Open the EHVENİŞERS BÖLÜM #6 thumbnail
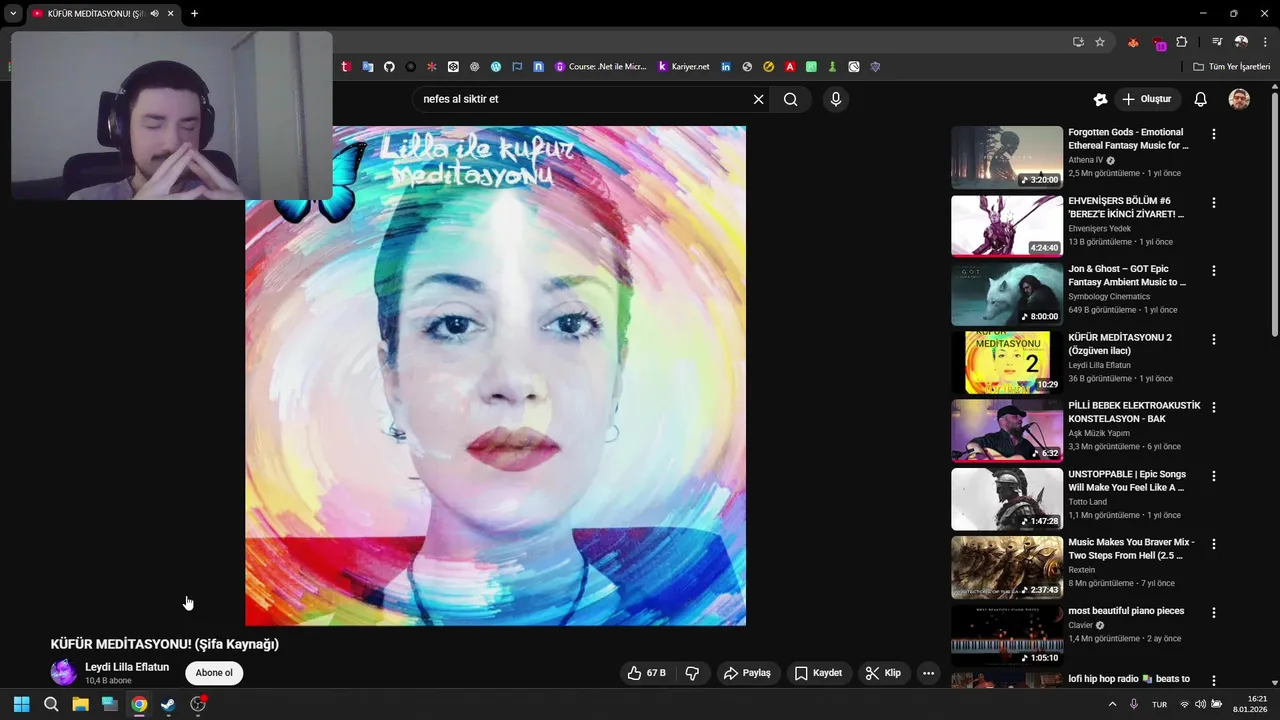This screenshot has height=720, width=1280. pos(1007,226)
